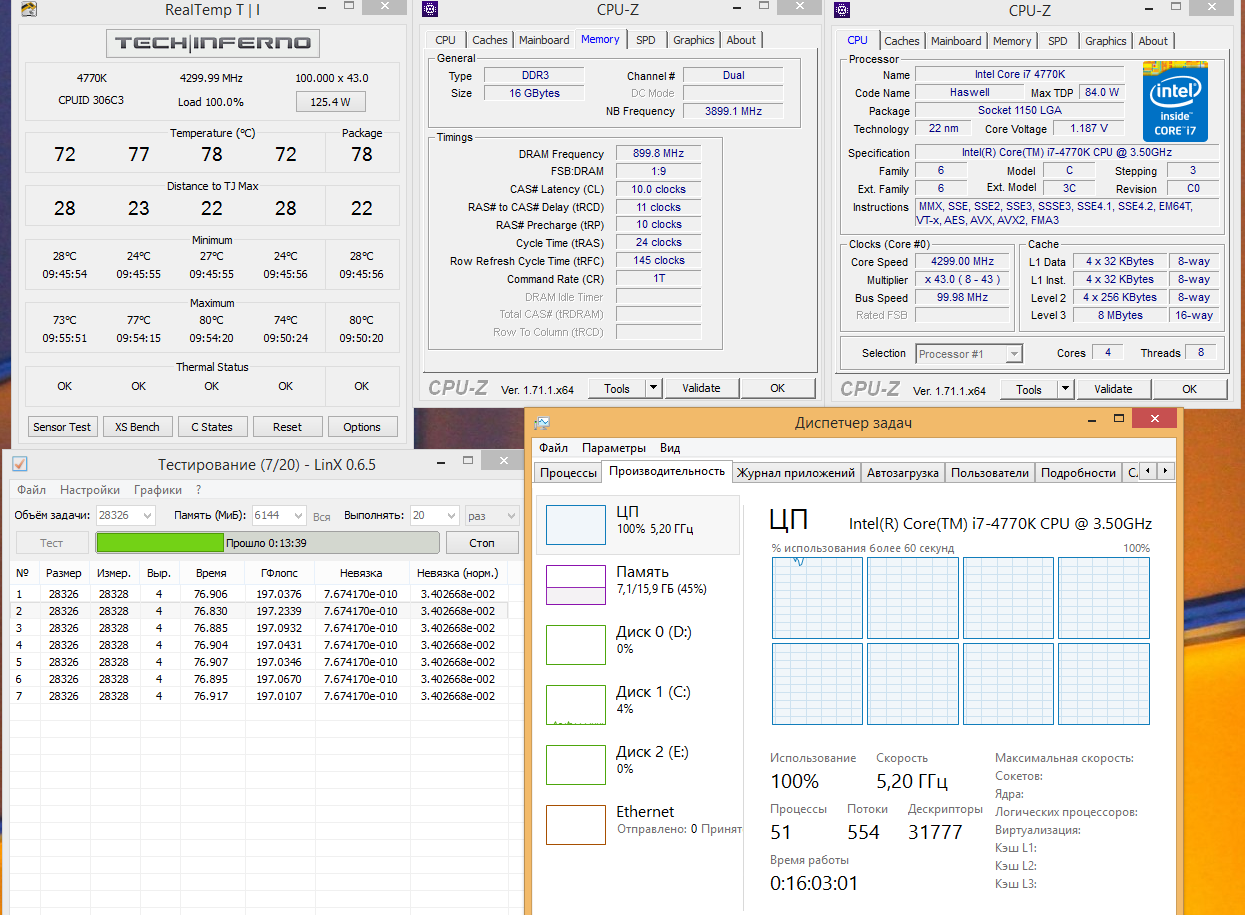Click OK in right CPU-Z window
1245x915 pixels.
coord(1189,389)
